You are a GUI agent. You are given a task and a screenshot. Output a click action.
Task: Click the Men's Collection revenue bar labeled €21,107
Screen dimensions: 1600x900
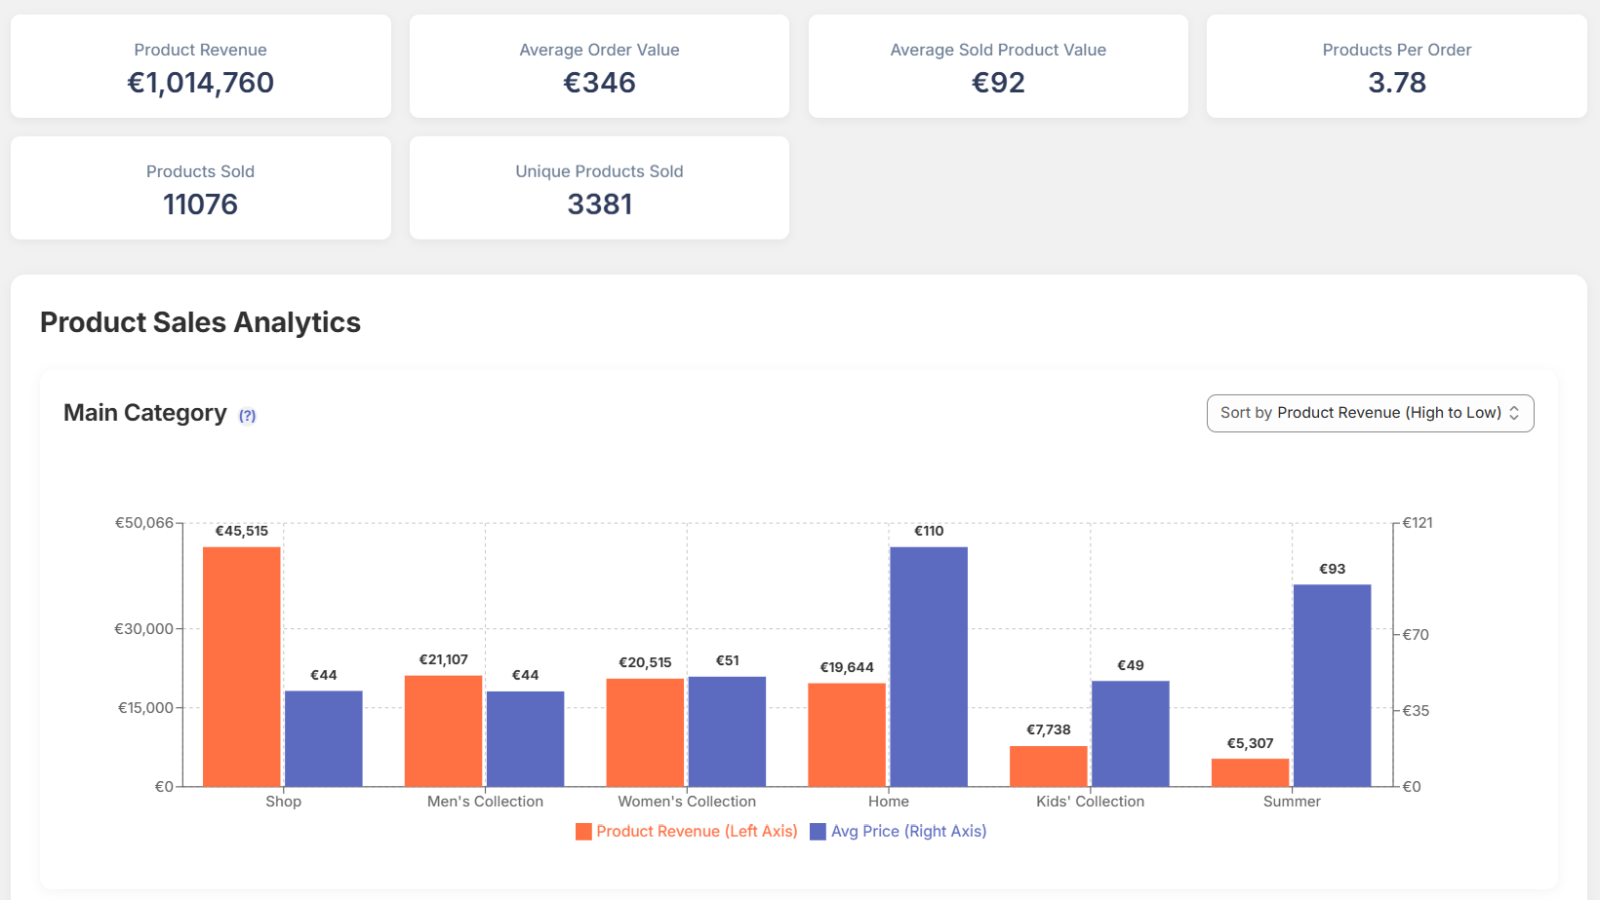point(443,731)
